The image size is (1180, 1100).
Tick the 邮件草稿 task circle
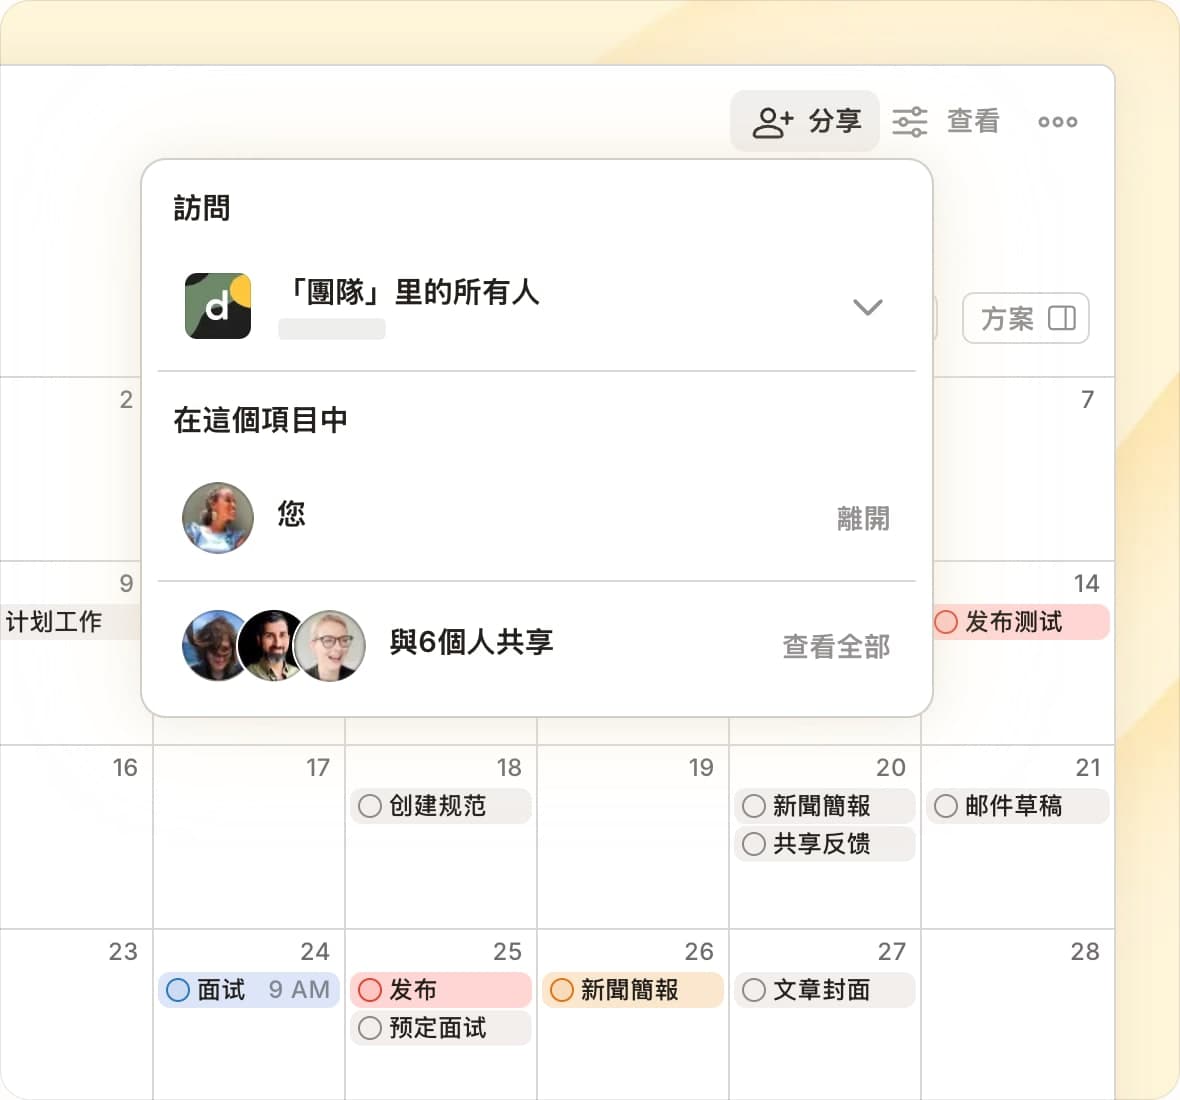pos(946,806)
